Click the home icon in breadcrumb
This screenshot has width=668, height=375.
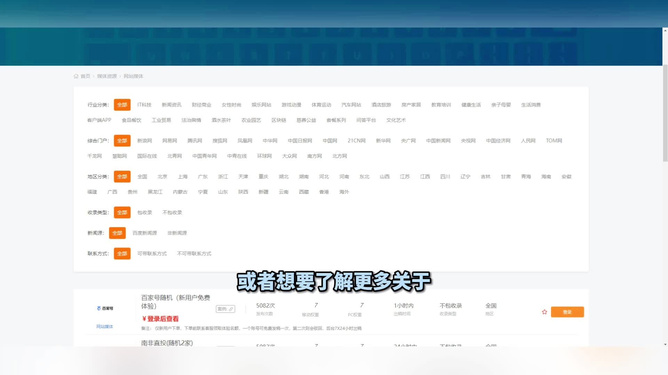click(x=76, y=76)
